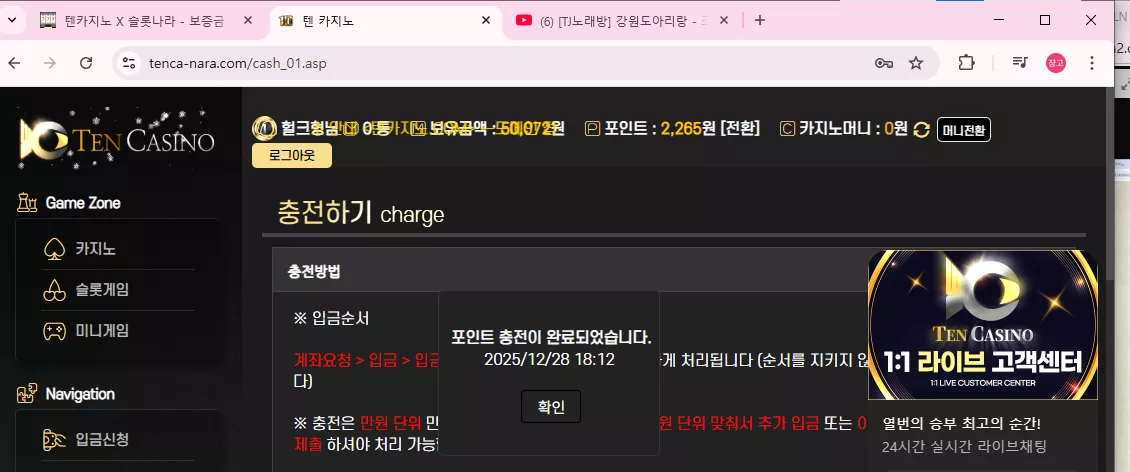Bookmark this page with the star

point(916,63)
